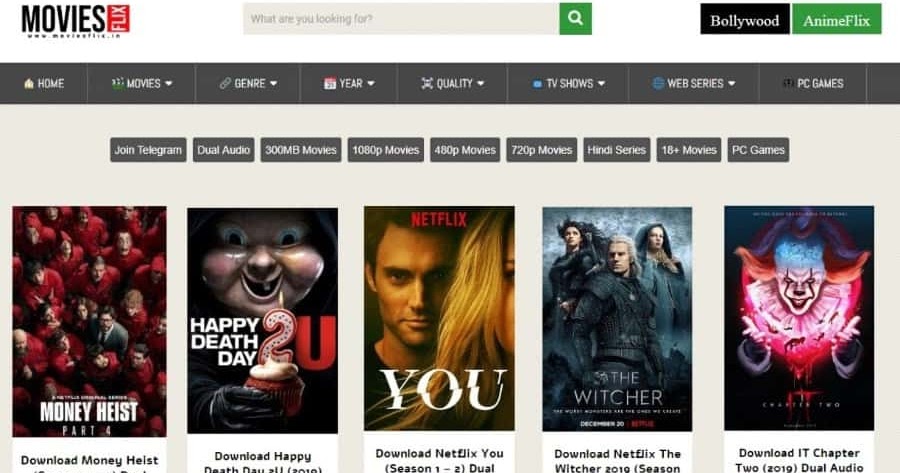Focus the 'What are you looking for?' search box
This screenshot has height=473, width=900.
(x=401, y=18)
